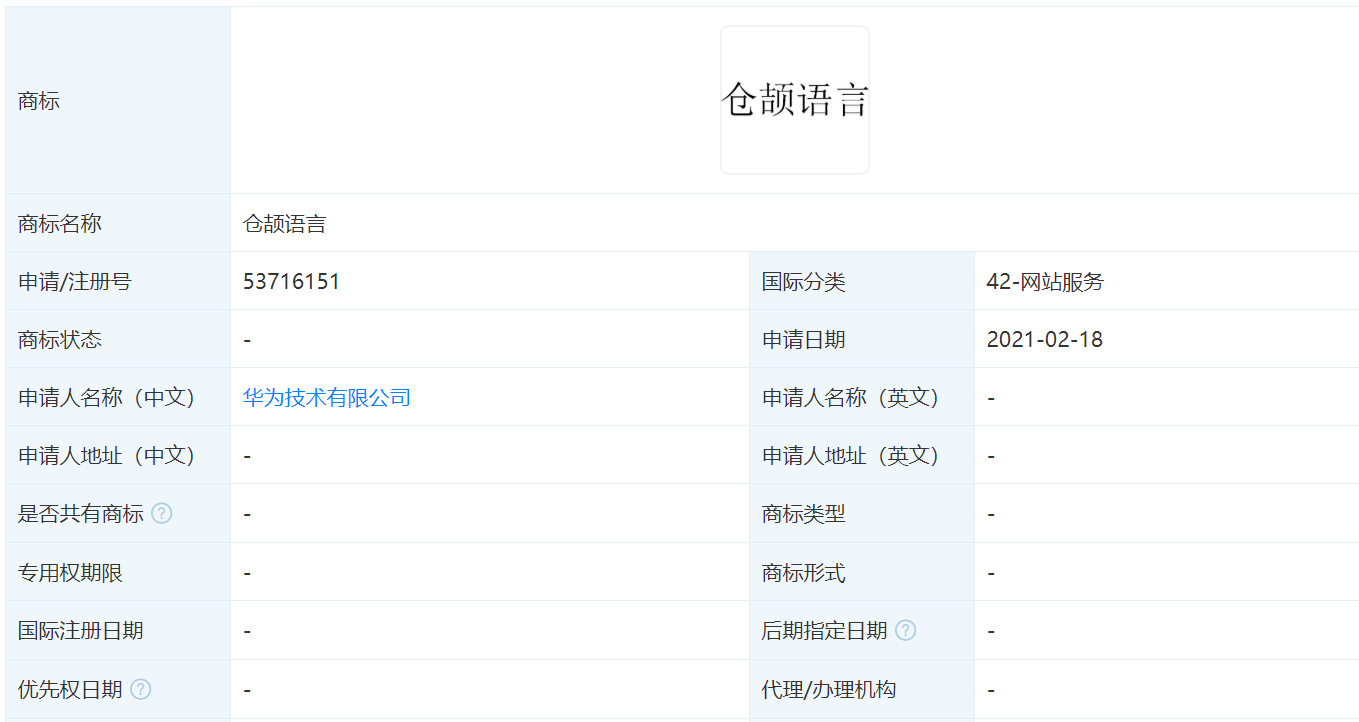Click the 专用权期限 label
Screen dimensions: 1359x722
pyautogui.click(x=70, y=573)
